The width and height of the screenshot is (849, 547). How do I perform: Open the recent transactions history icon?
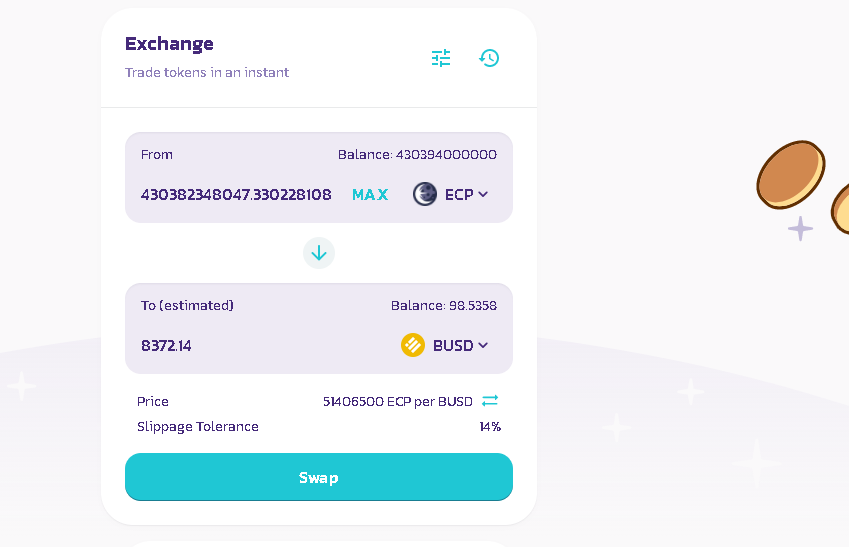point(489,58)
